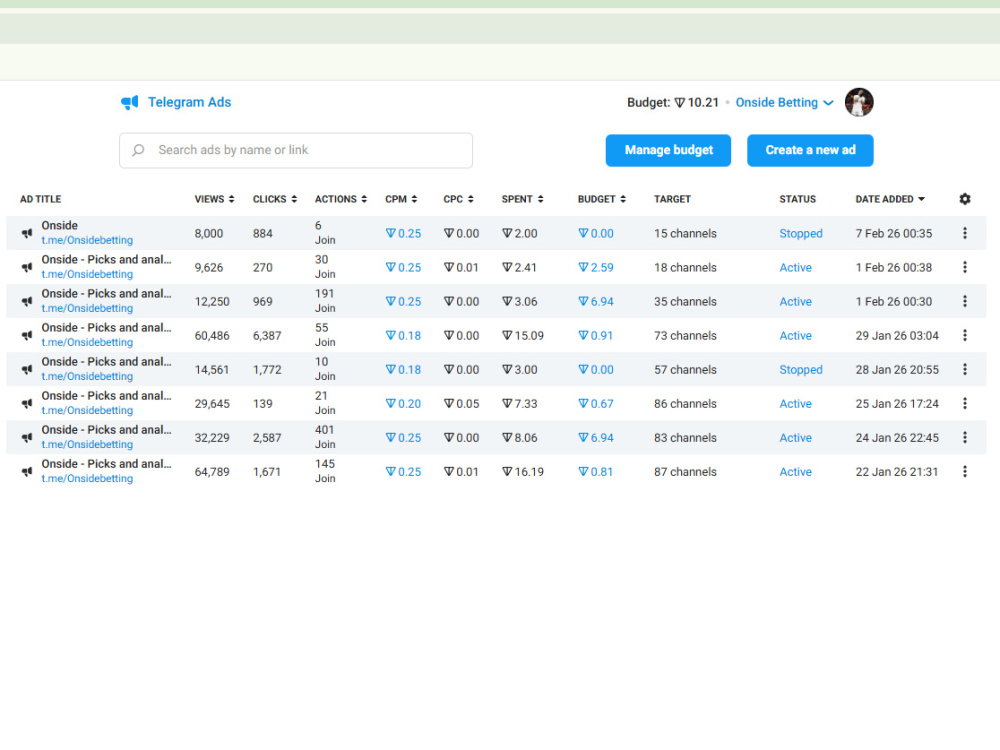1000x750 pixels.
Task: Open the options menu for the 1 Feb 26 00:30 ad
Action: (964, 301)
